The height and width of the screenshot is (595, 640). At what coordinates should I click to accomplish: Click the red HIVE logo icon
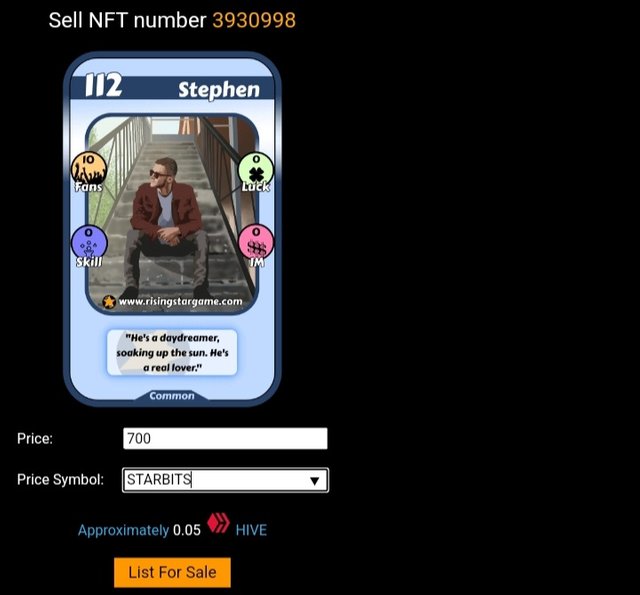click(218, 523)
